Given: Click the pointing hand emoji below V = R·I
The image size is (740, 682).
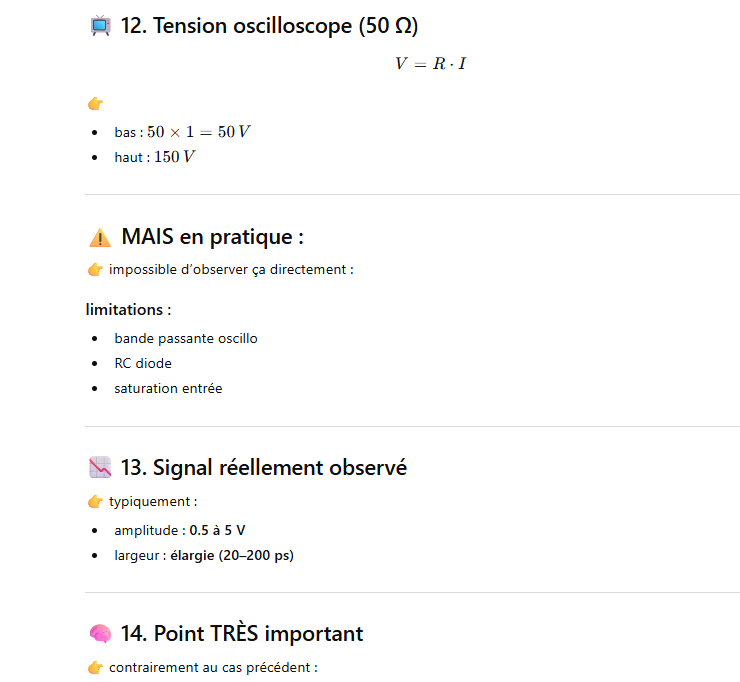Looking at the screenshot, I should click(96, 104).
